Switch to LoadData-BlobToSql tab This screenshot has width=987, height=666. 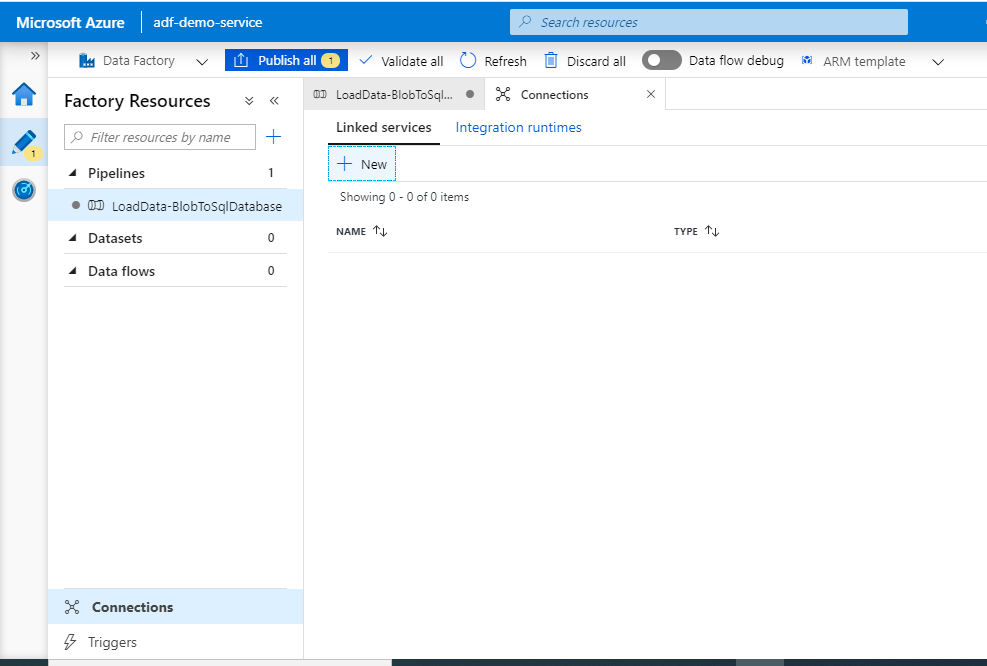click(x=394, y=94)
